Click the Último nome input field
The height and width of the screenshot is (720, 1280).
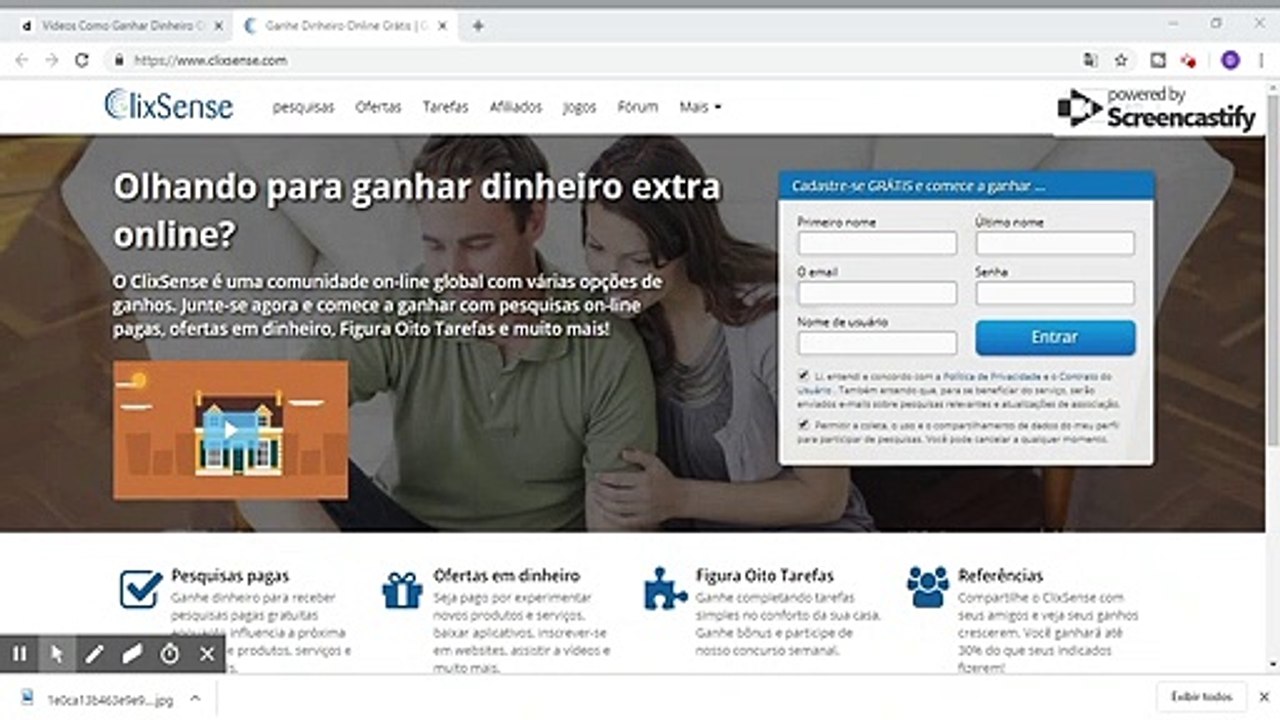click(x=1055, y=243)
